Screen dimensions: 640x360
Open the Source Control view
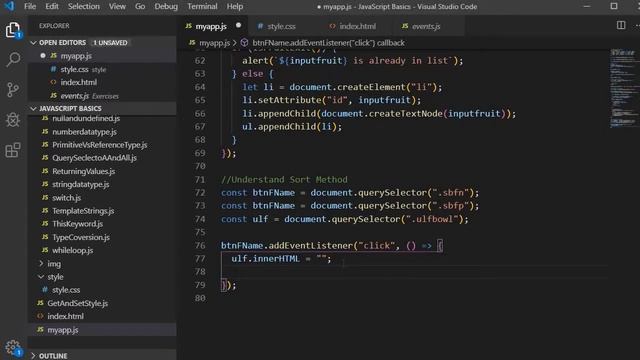coord(13,89)
